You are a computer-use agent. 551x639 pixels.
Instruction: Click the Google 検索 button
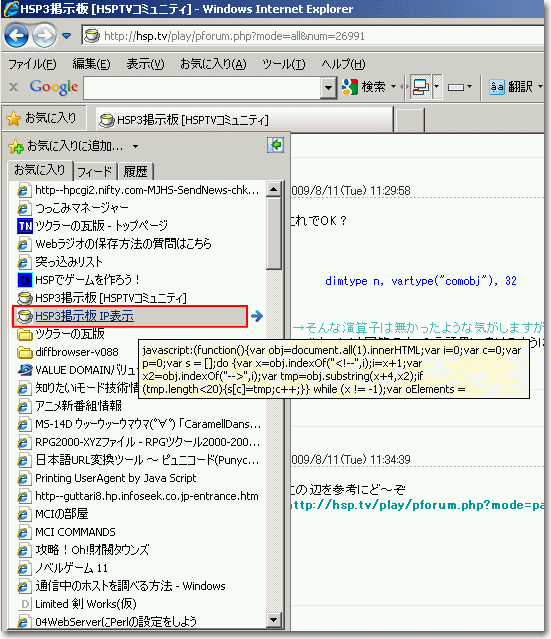[364, 87]
